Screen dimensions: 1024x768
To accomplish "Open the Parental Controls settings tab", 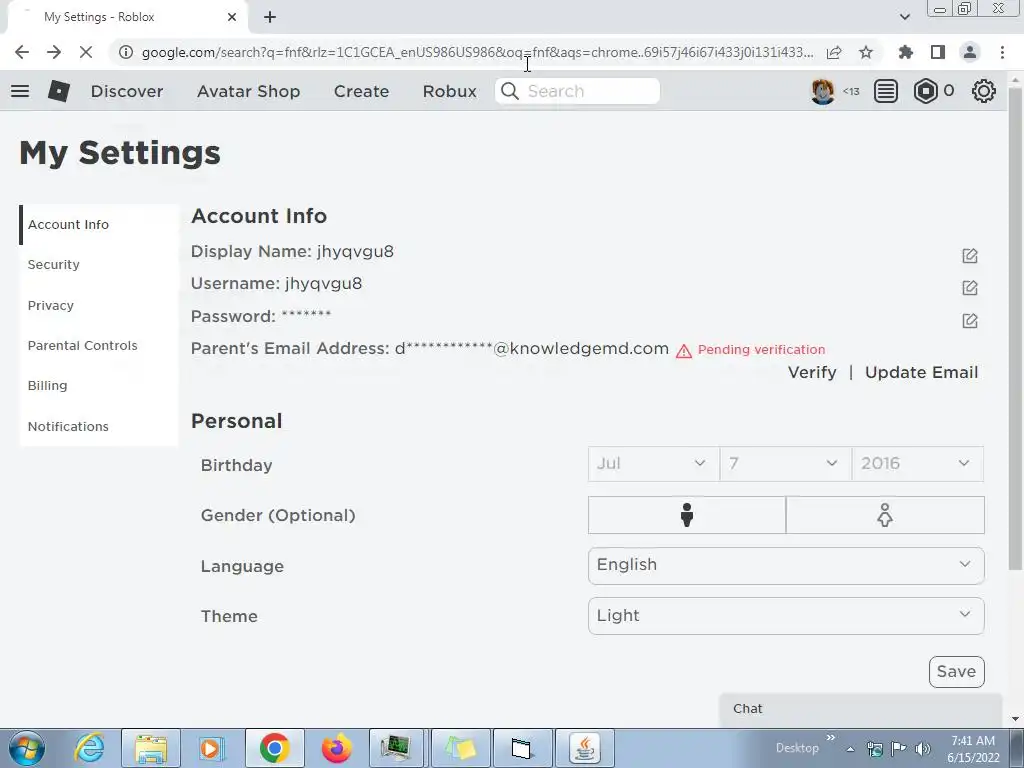I will (x=99, y=345).
